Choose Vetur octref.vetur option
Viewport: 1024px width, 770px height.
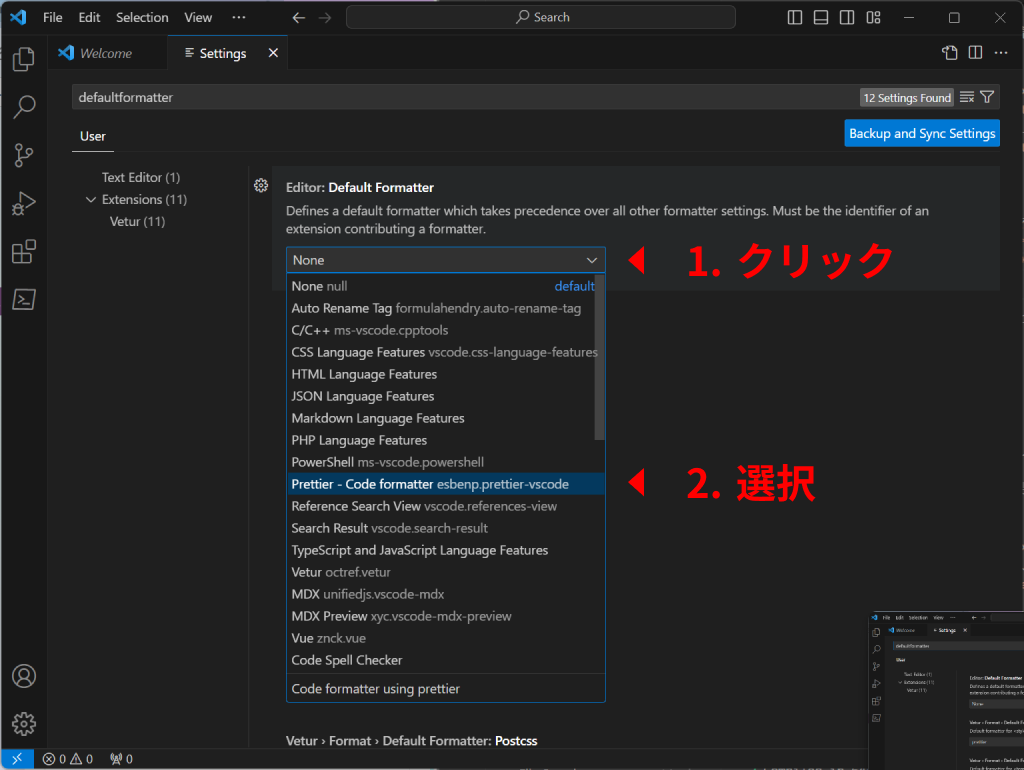click(x=445, y=572)
